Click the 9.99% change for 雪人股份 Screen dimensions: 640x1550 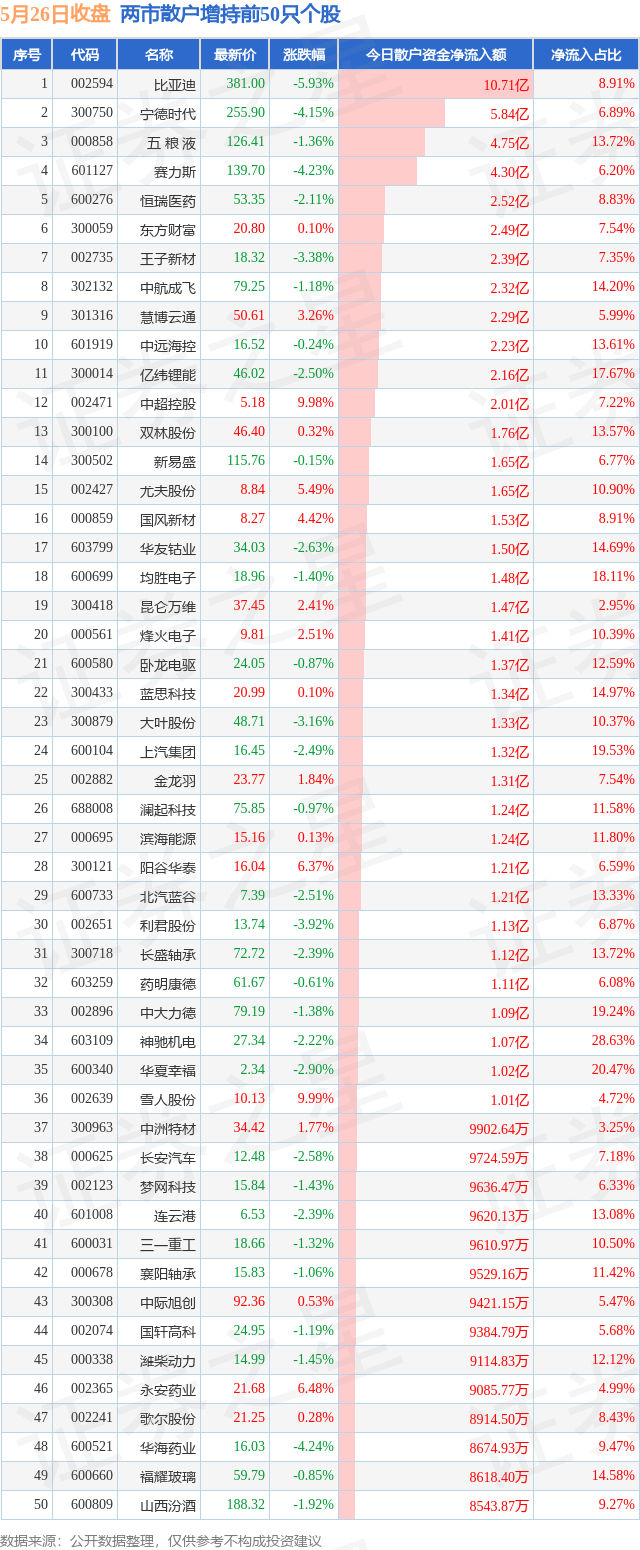coord(315,1099)
